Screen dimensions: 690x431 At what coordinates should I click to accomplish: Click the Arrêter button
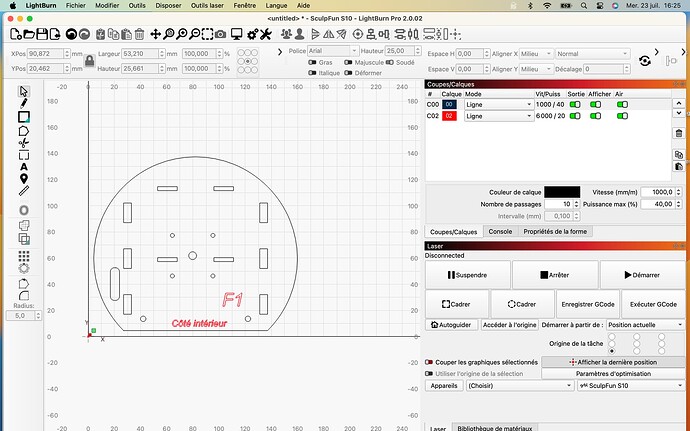coord(555,275)
